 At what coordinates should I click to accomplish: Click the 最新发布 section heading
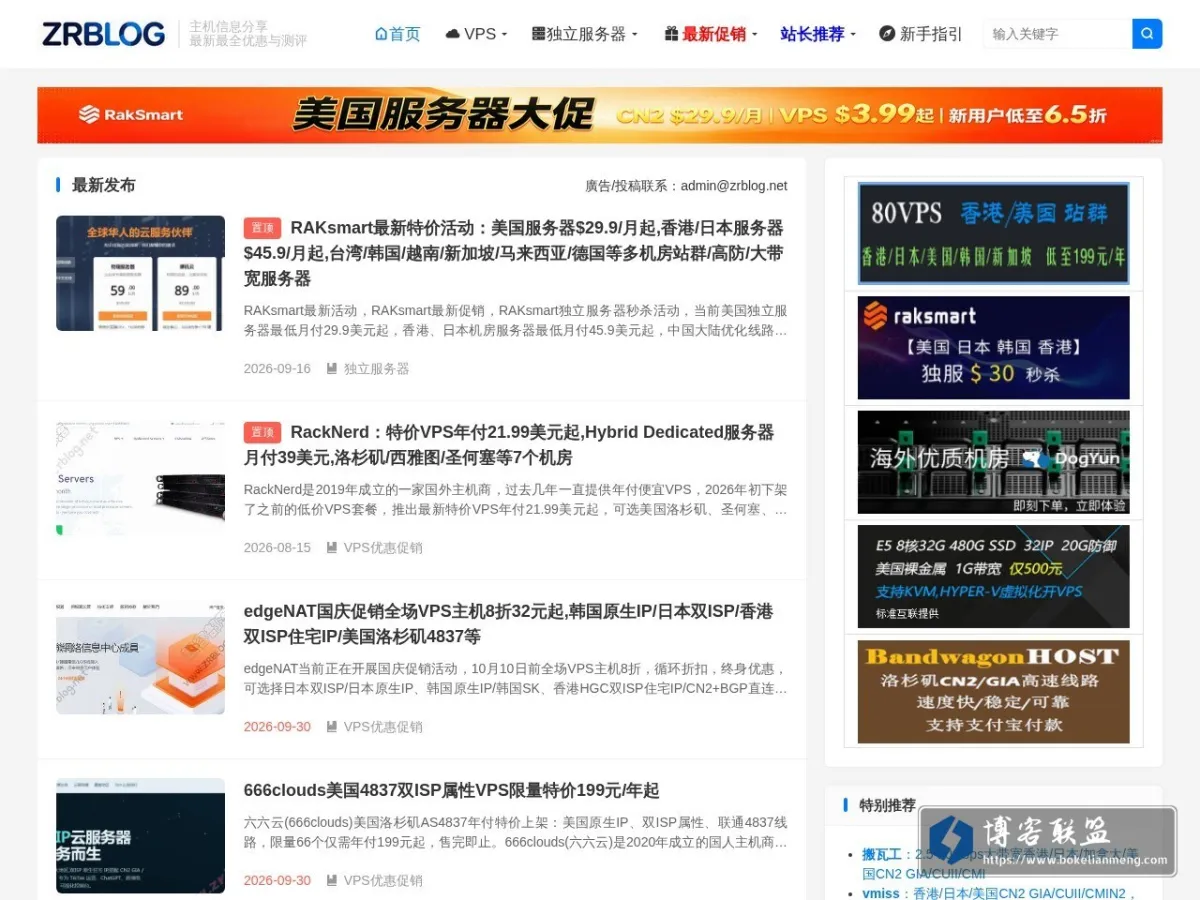pos(103,185)
